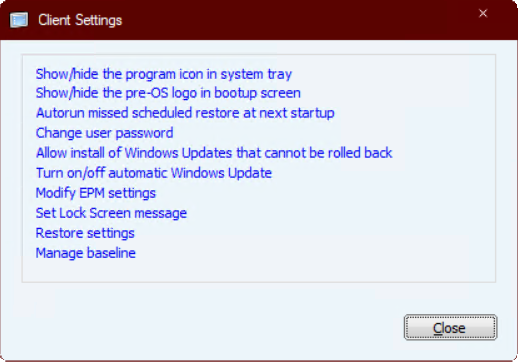This screenshot has width=518, height=362.
Task: Open the 'Modify EPM settings' link
Action: pyautogui.click(x=96, y=193)
